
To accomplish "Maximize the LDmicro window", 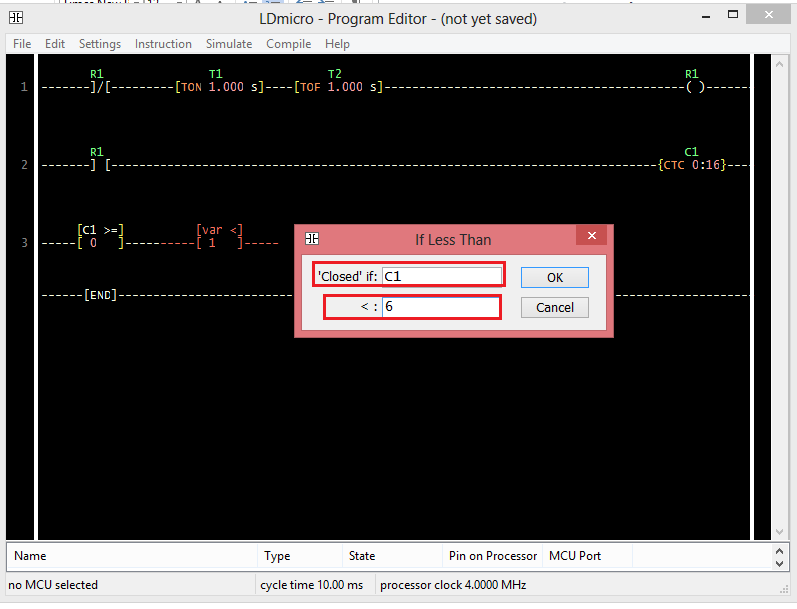I will pos(733,15).
